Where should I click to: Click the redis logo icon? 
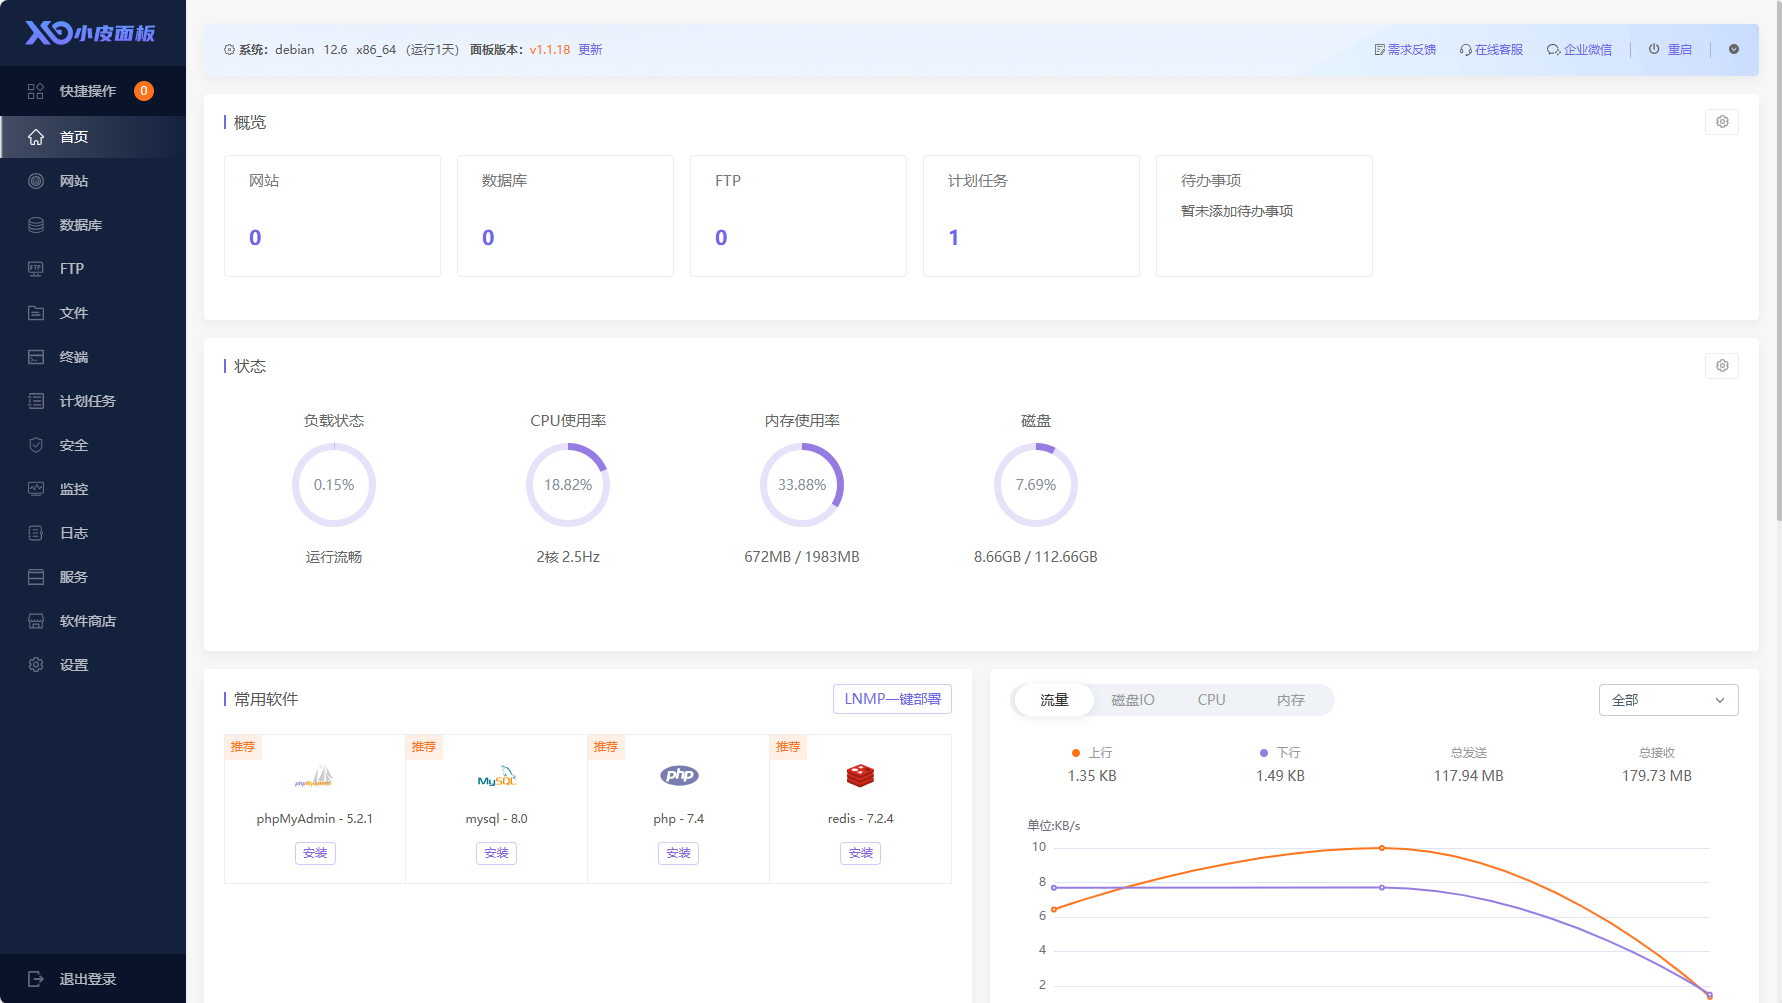[860, 775]
